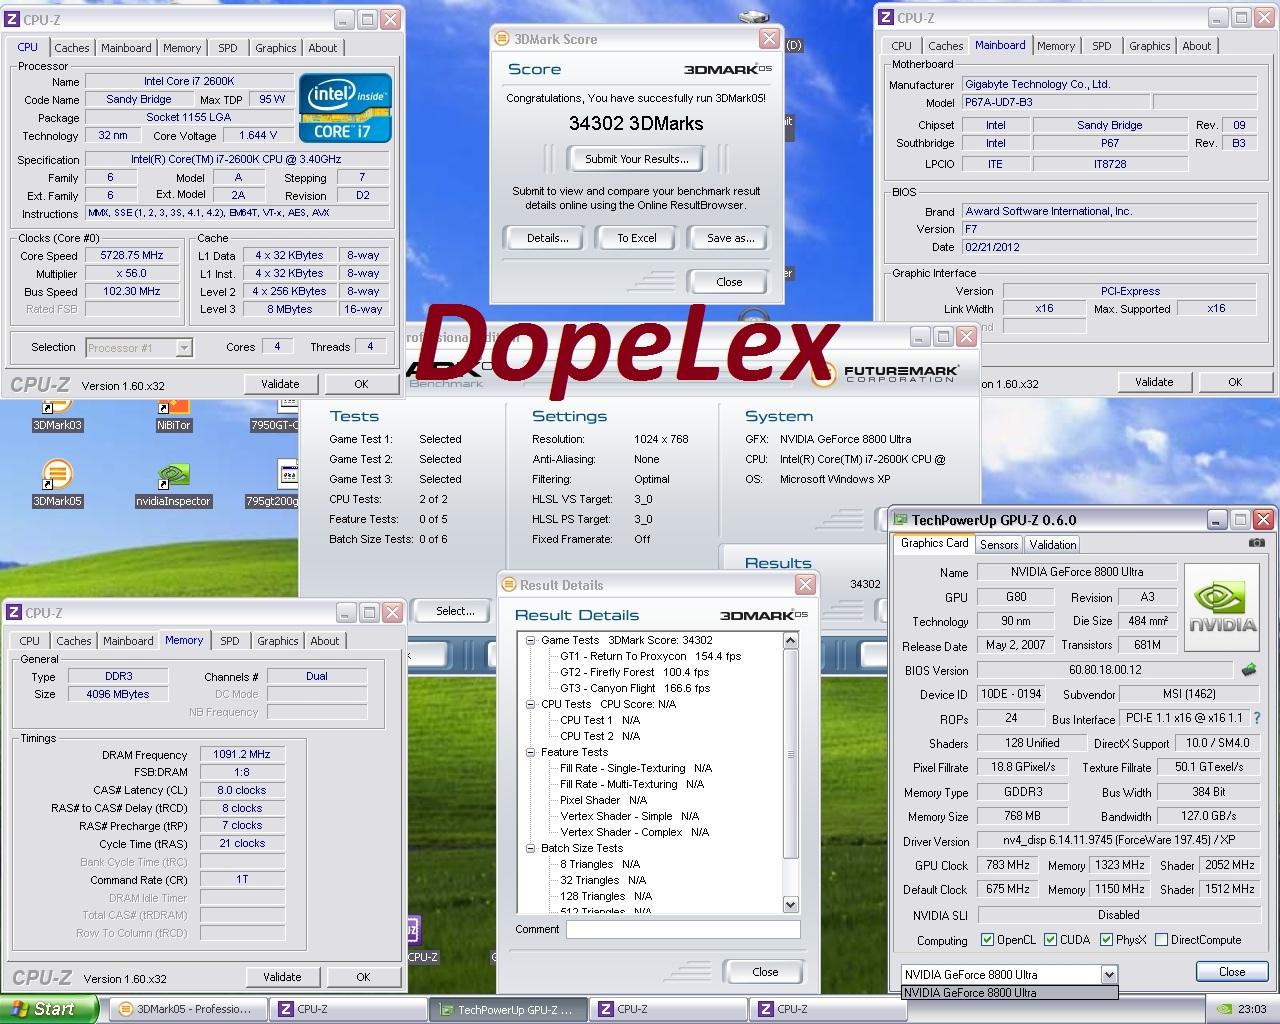
Task: Click the mainboard Model value P67A-UD7-B3
Action: (x=1055, y=102)
